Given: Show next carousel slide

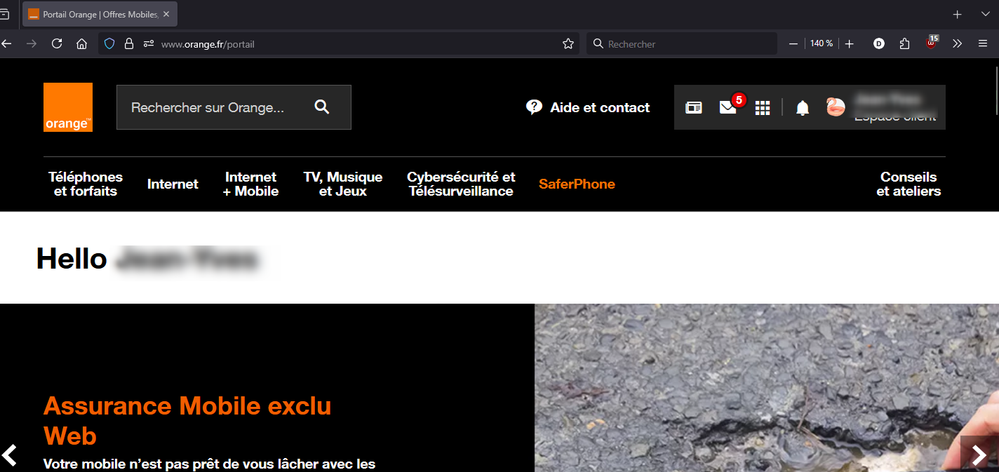Looking at the screenshot, I should point(979,455).
